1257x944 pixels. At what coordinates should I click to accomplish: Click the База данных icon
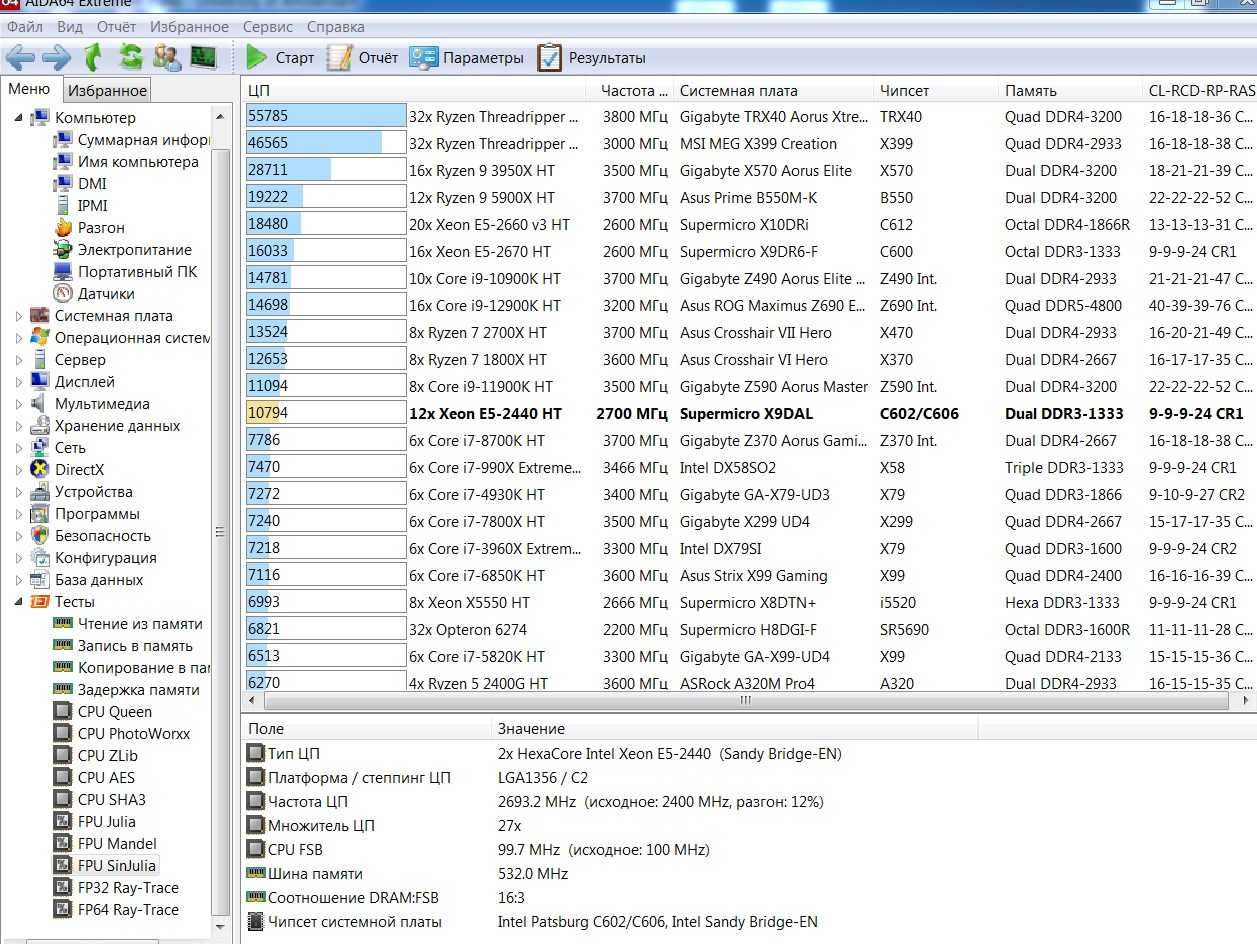click(40, 580)
